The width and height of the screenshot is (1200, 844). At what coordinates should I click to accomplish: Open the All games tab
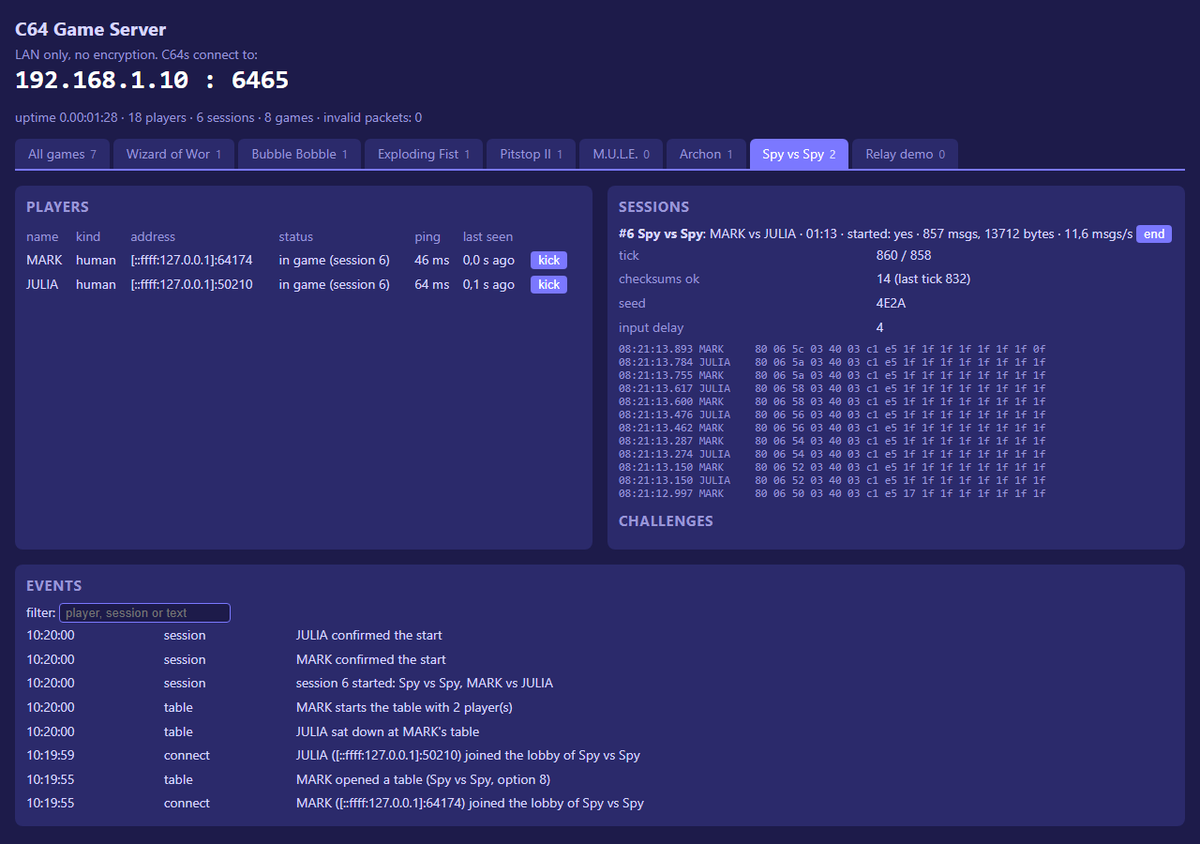coord(62,154)
